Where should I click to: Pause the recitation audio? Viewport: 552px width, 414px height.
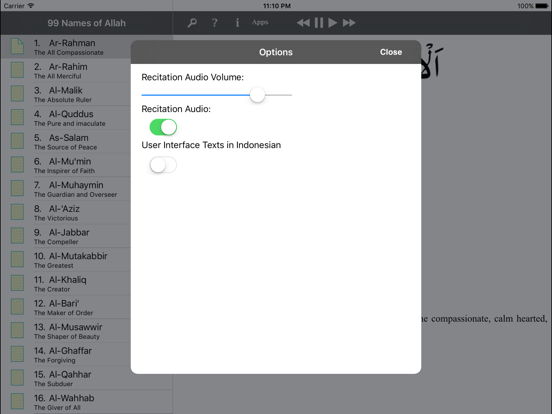tap(319, 23)
